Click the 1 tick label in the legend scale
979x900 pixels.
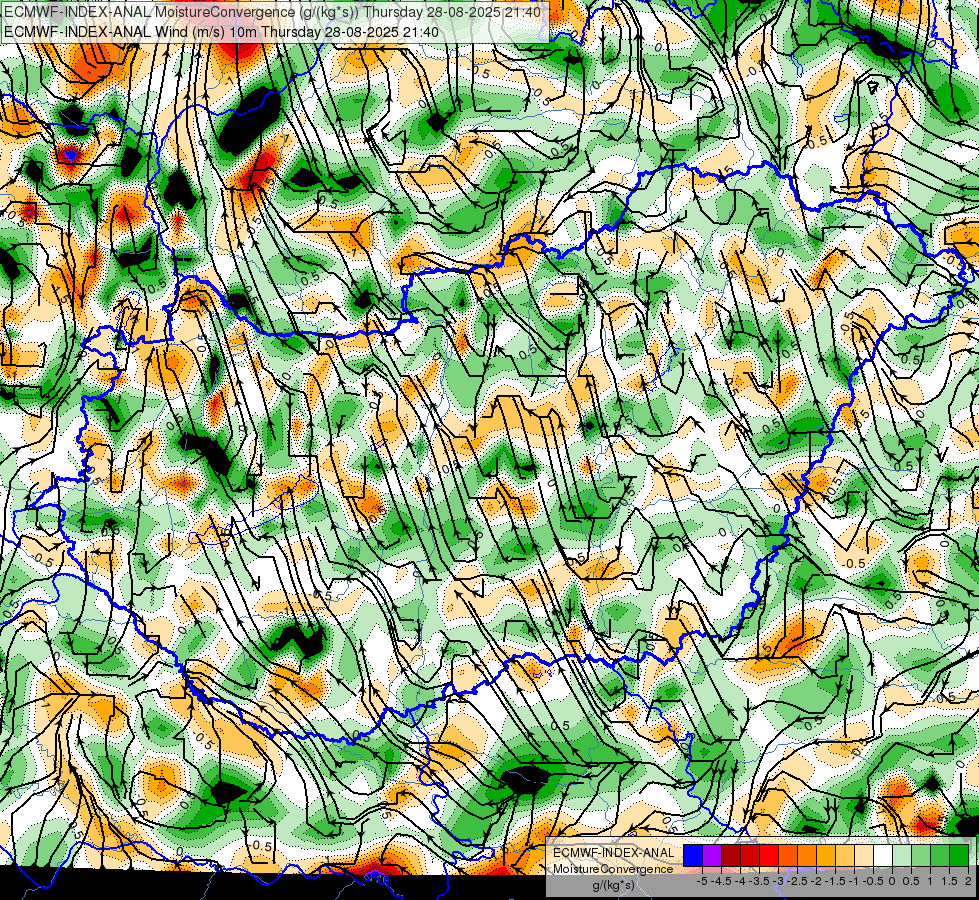(930, 881)
